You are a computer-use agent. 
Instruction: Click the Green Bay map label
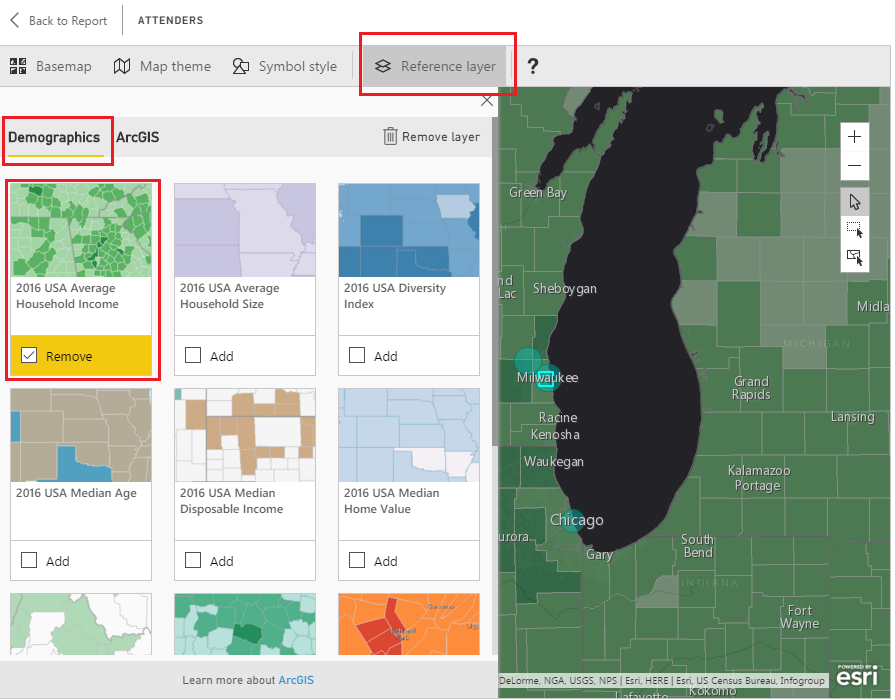tap(538, 193)
